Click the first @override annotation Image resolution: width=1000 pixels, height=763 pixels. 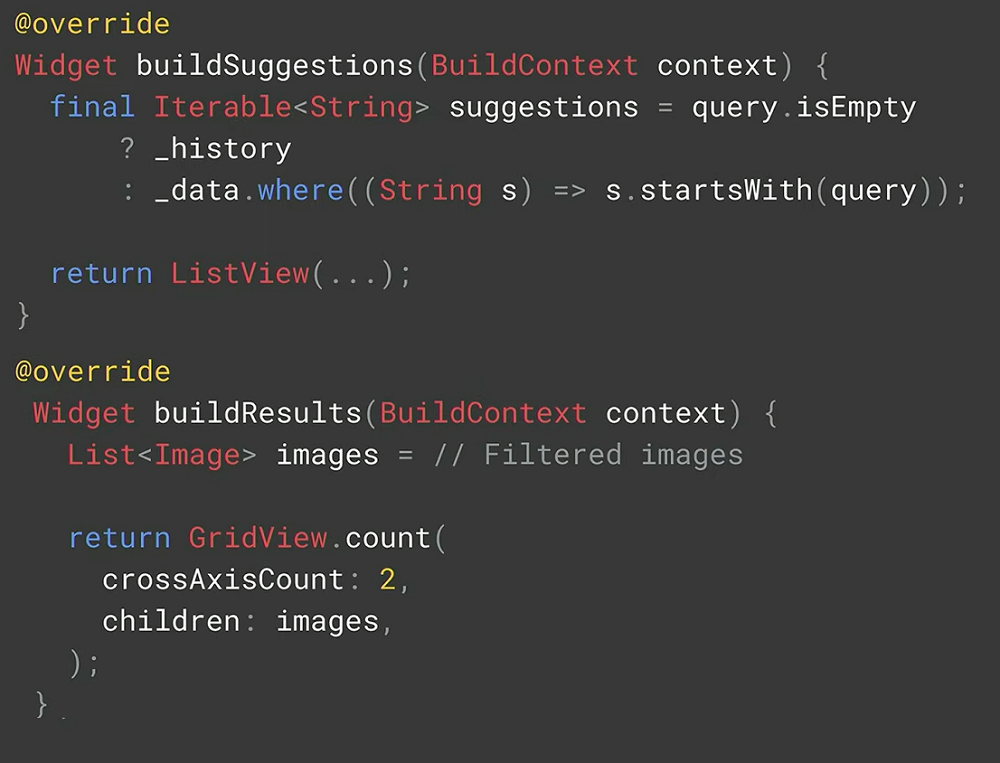click(x=92, y=24)
